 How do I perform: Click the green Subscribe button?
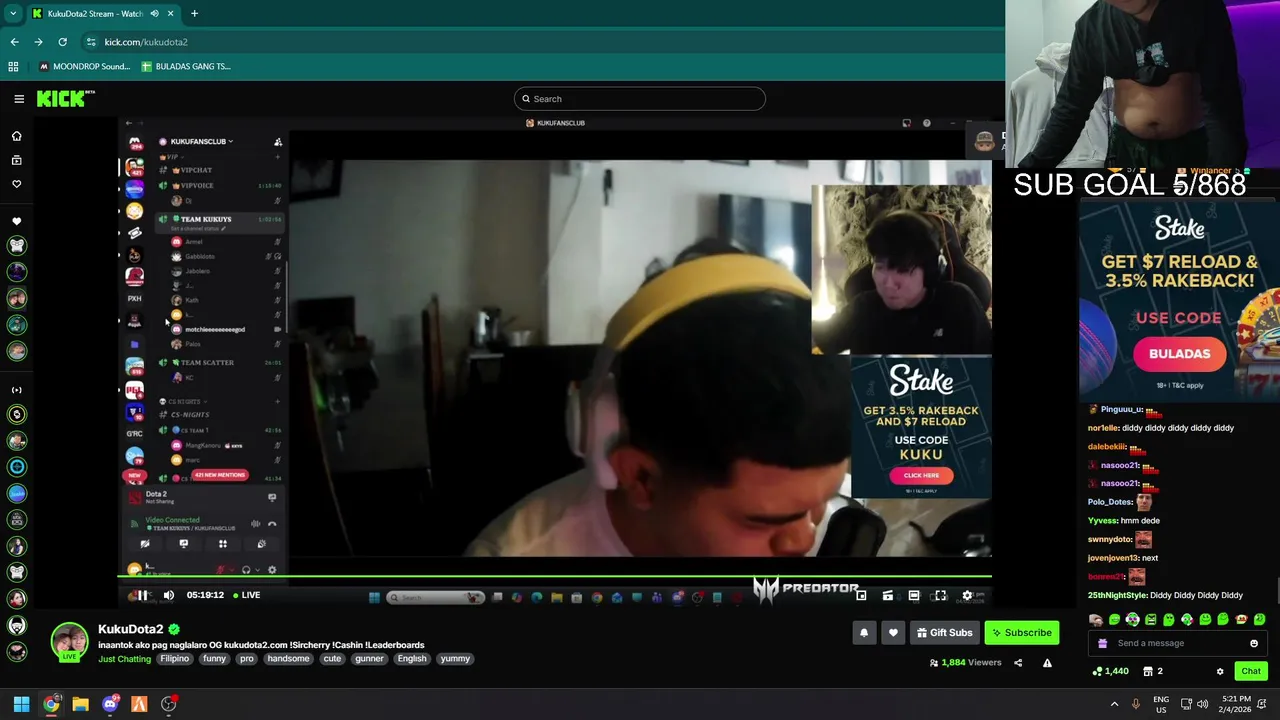pos(1022,632)
